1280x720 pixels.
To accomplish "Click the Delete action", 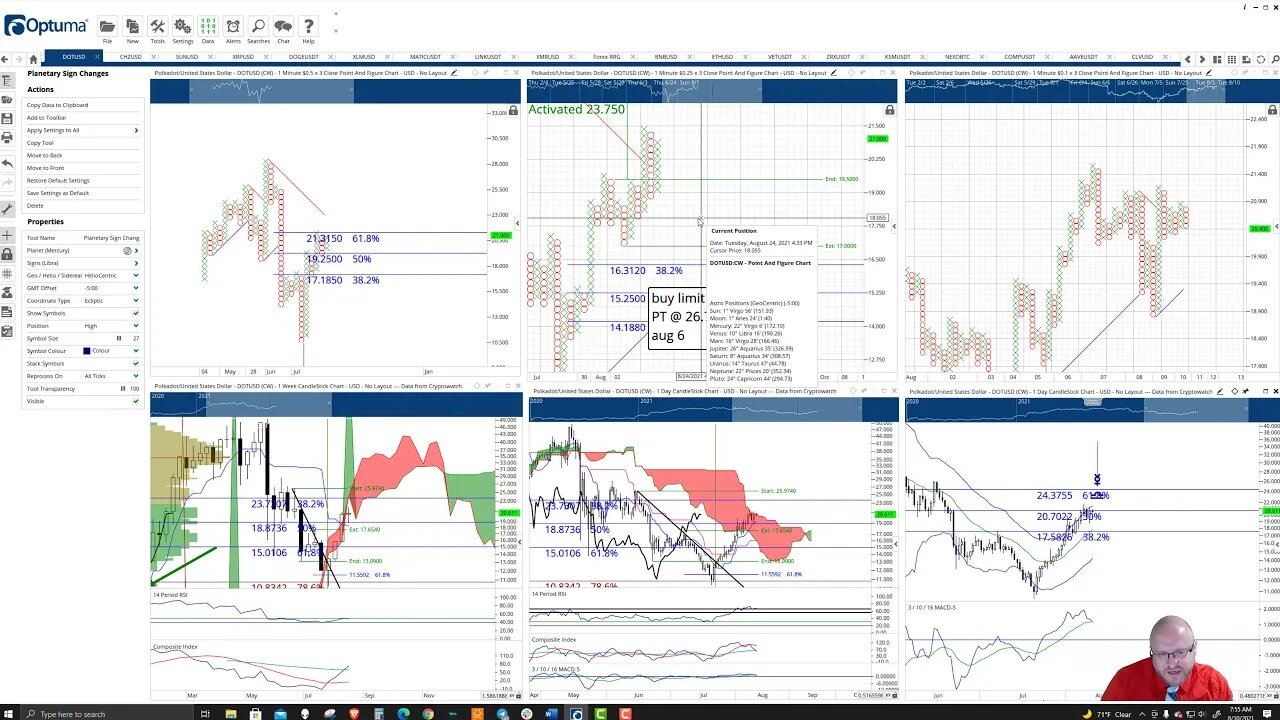I will point(35,206).
